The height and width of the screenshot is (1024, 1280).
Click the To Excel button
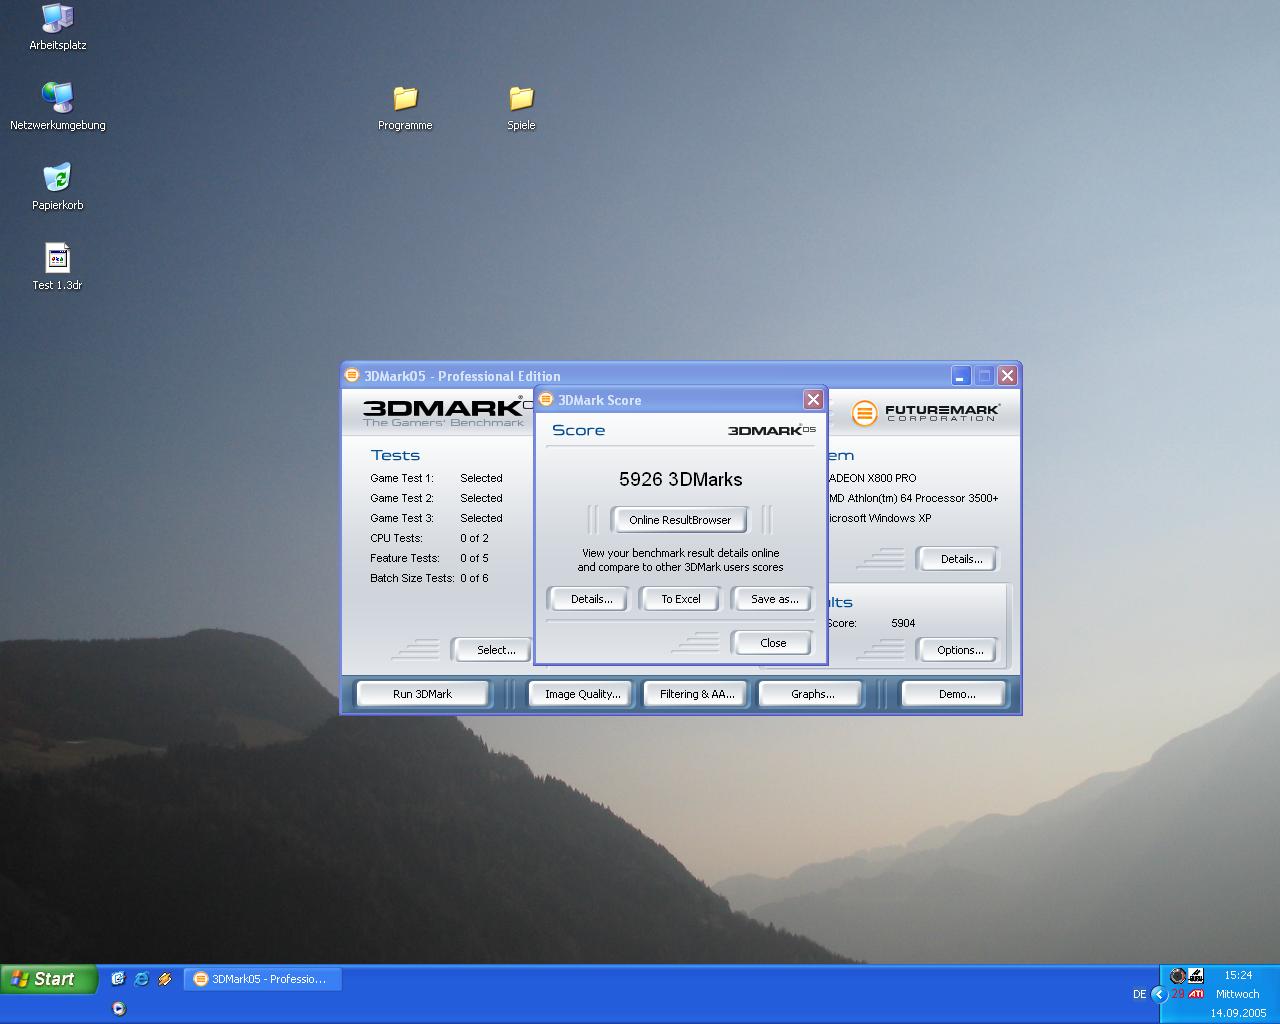[680, 599]
